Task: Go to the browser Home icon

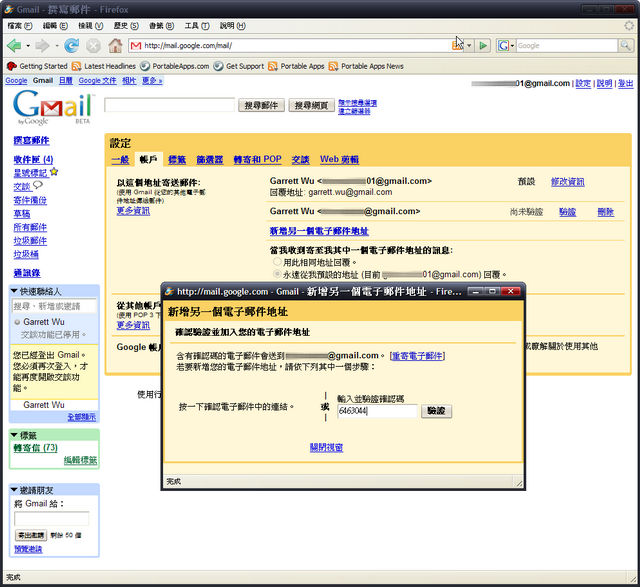Action: pyautogui.click(x=115, y=45)
